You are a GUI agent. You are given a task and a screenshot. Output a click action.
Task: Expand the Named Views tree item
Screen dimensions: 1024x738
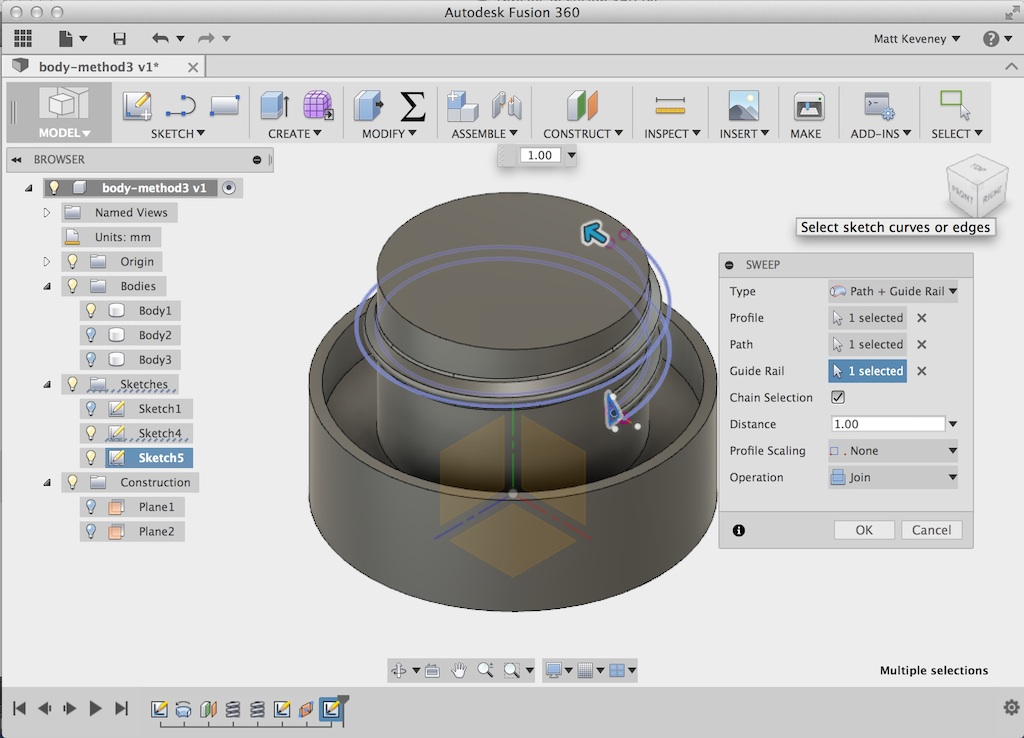[x=46, y=212]
